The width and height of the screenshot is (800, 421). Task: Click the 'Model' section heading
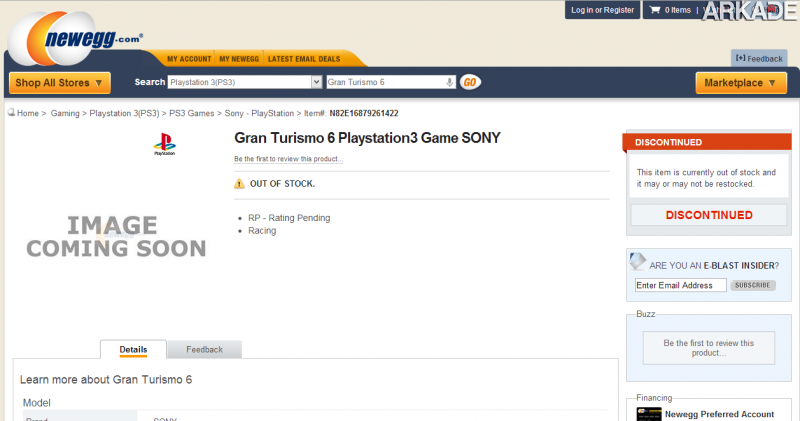37,403
